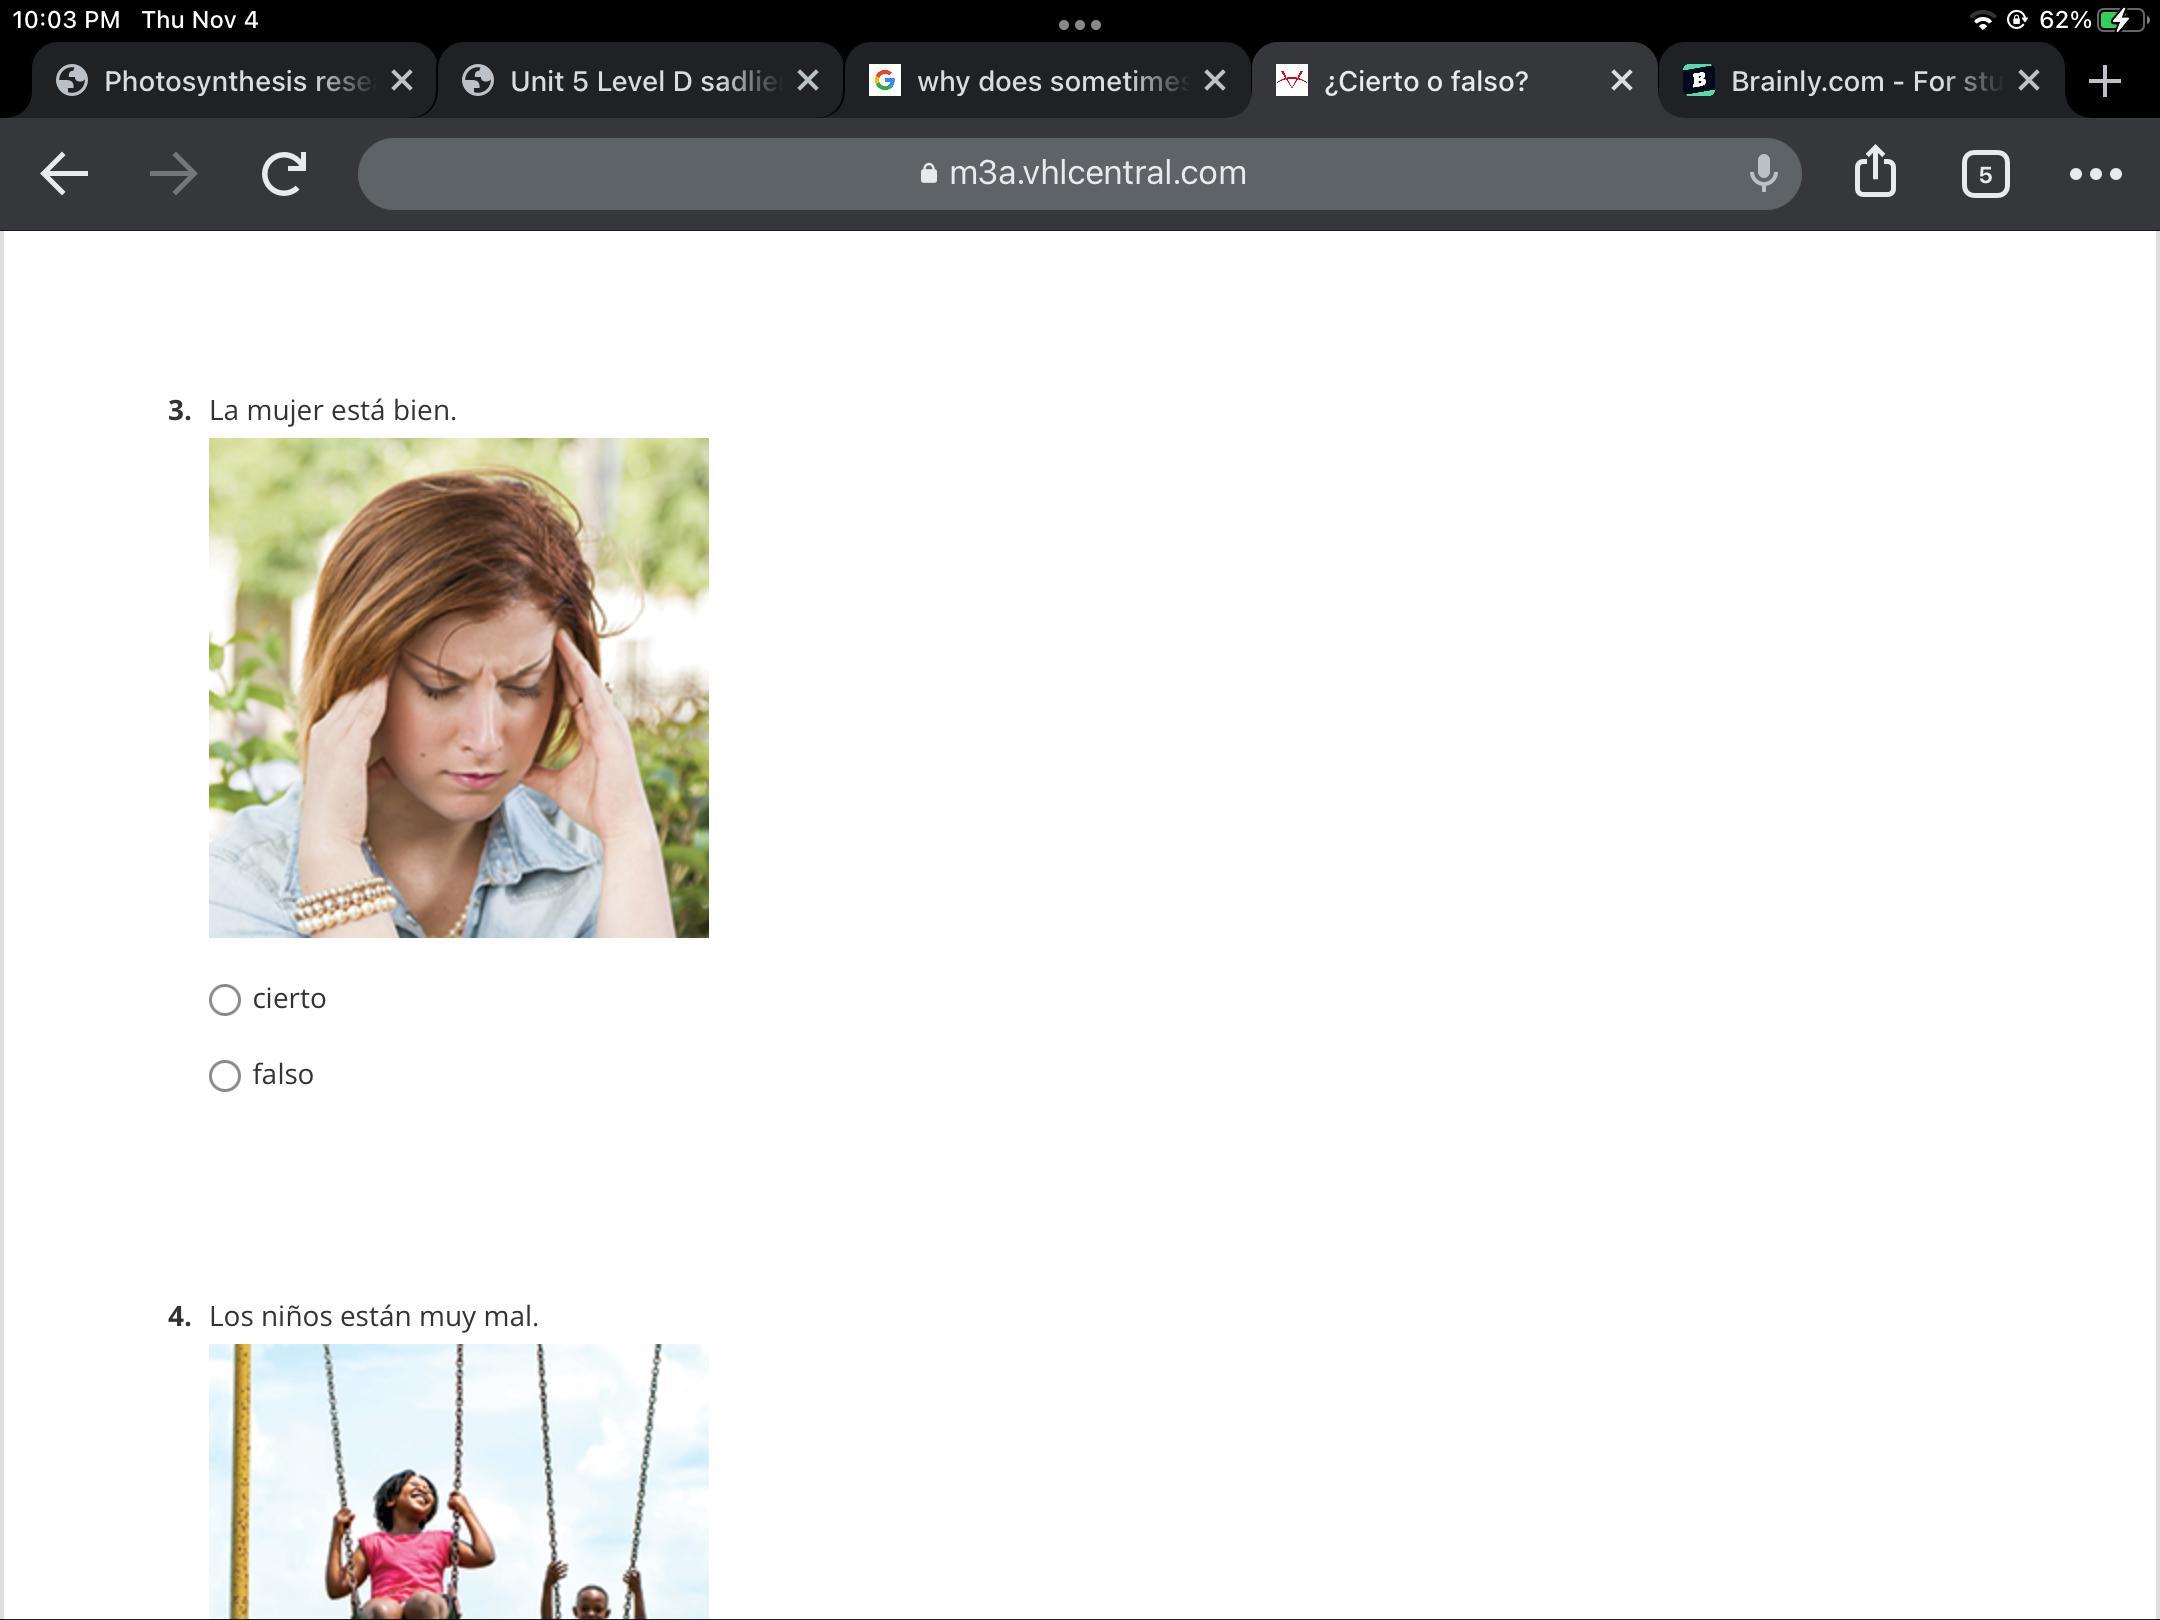This screenshot has width=2160, height=1620.
Task: Select the falso radio button
Action: (225, 1076)
